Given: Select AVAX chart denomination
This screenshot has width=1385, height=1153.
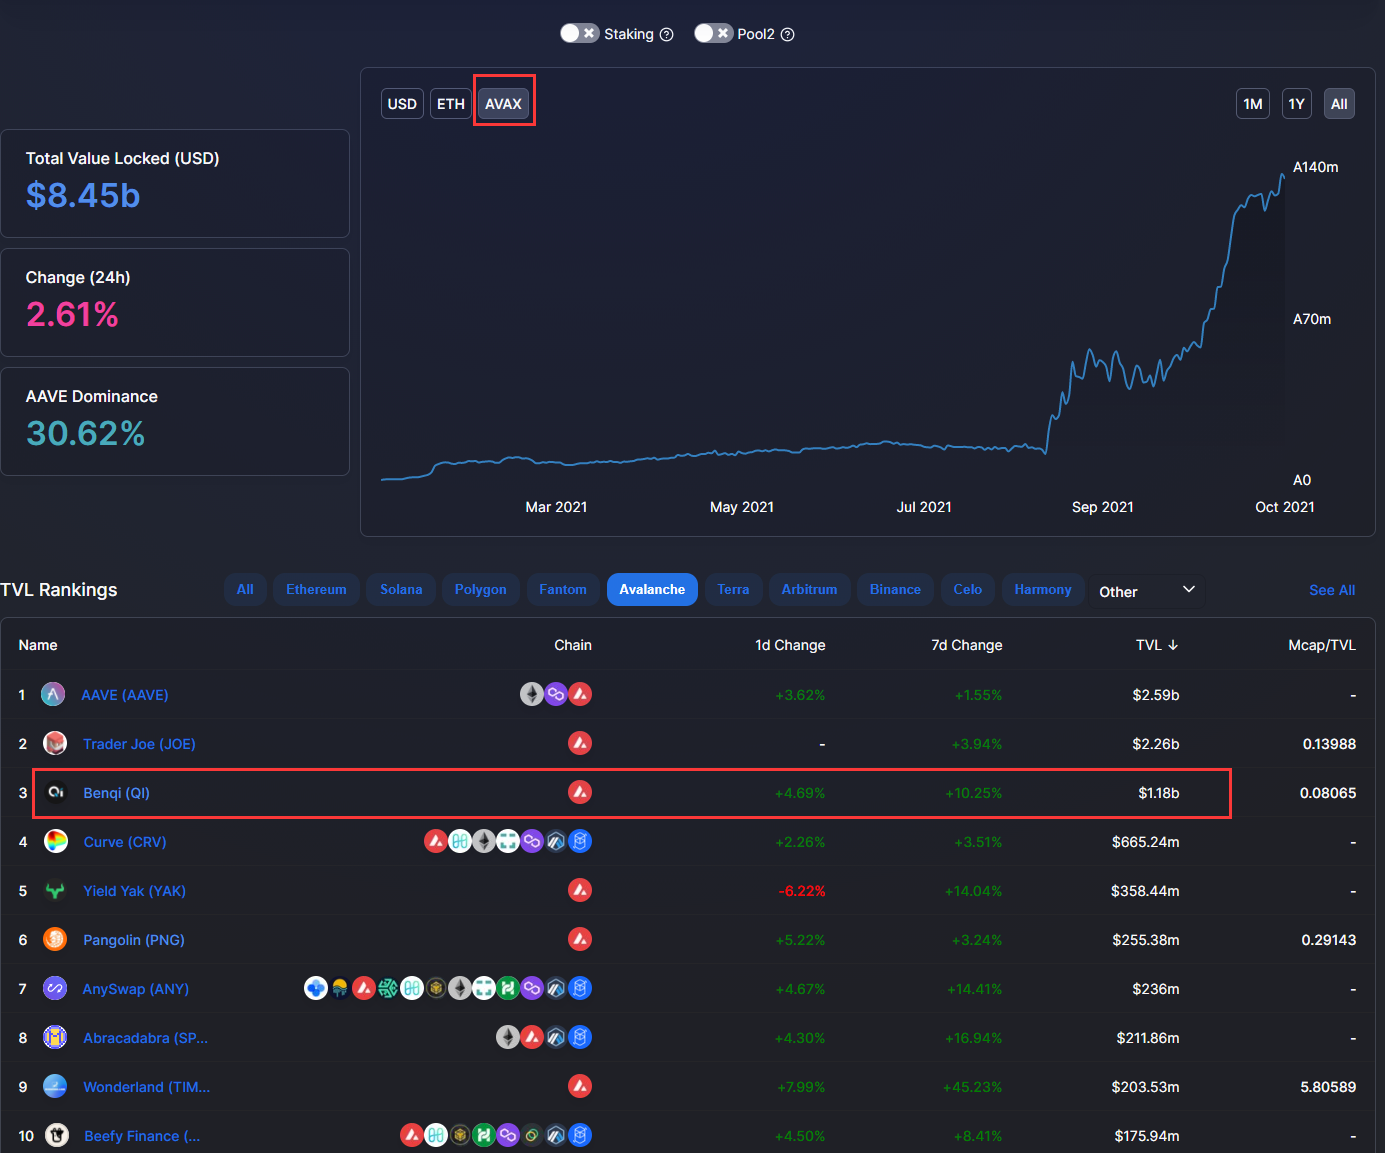Looking at the screenshot, I should point(503,104).
